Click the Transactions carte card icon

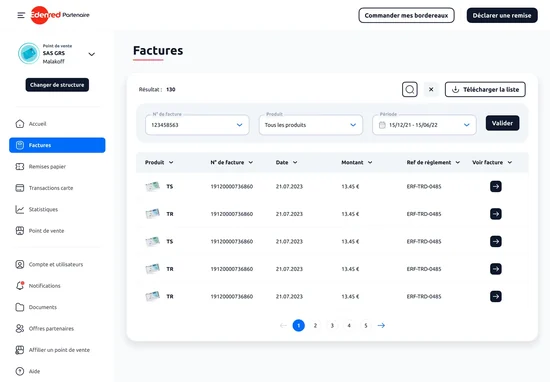pos(20,188)
